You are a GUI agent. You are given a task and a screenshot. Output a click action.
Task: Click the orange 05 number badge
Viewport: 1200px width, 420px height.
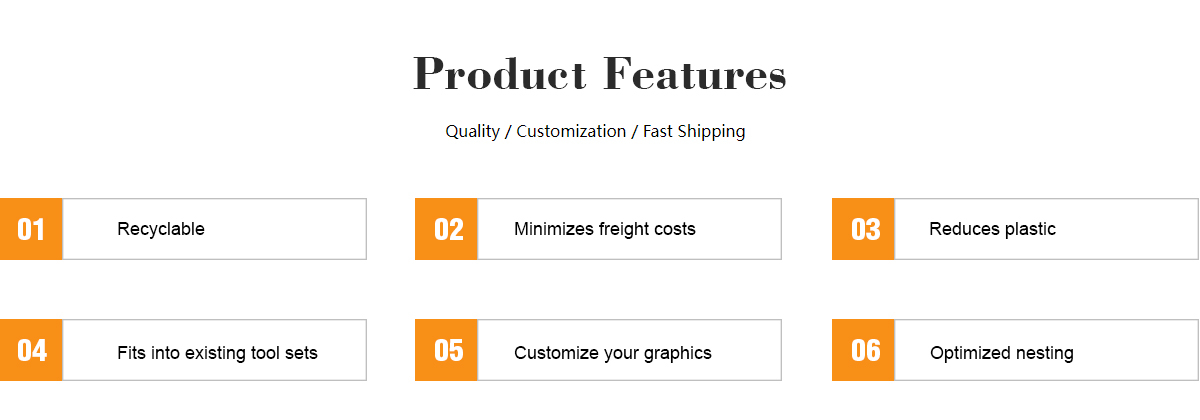(x=446, y=350)
